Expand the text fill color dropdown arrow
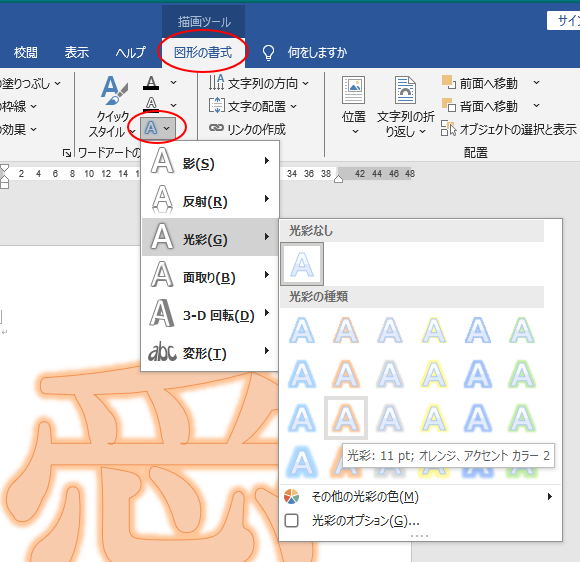 [173, 83]
